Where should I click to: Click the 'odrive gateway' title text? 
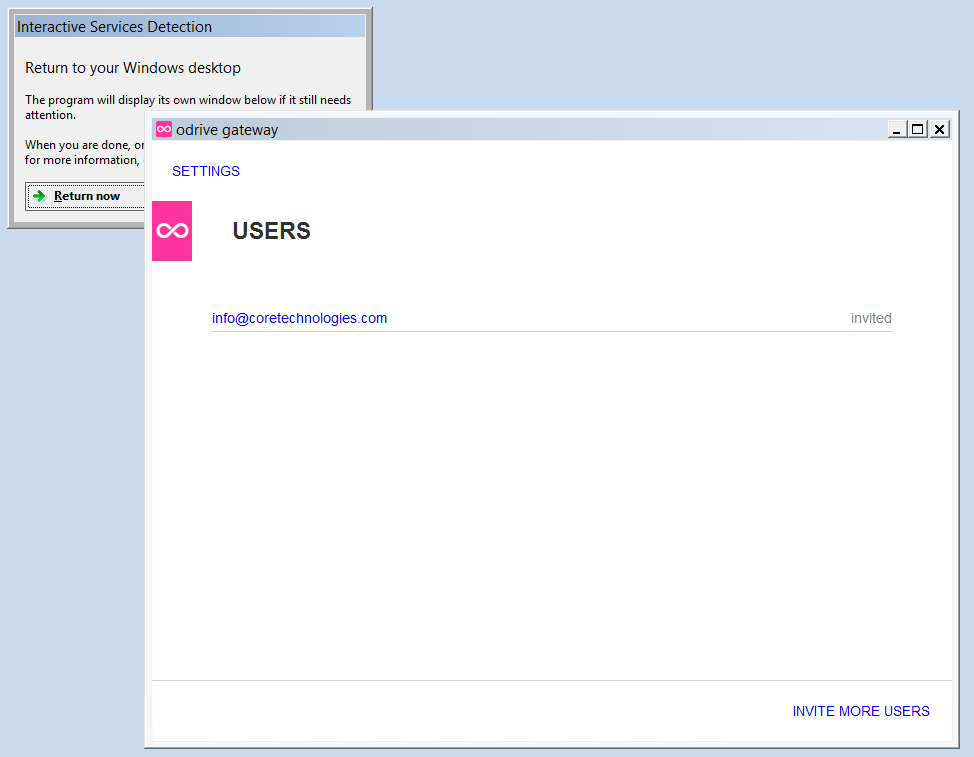pos(227,130)
